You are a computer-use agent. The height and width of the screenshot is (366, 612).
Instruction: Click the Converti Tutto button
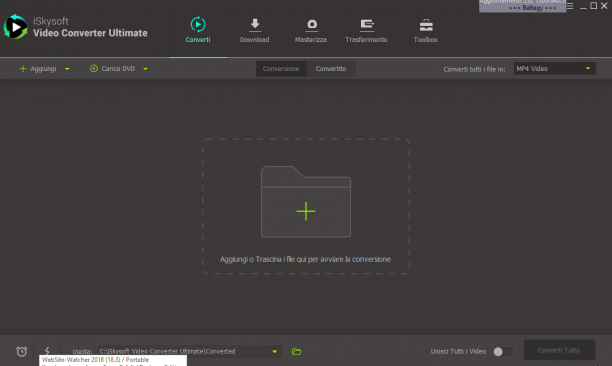pos(559,350)
